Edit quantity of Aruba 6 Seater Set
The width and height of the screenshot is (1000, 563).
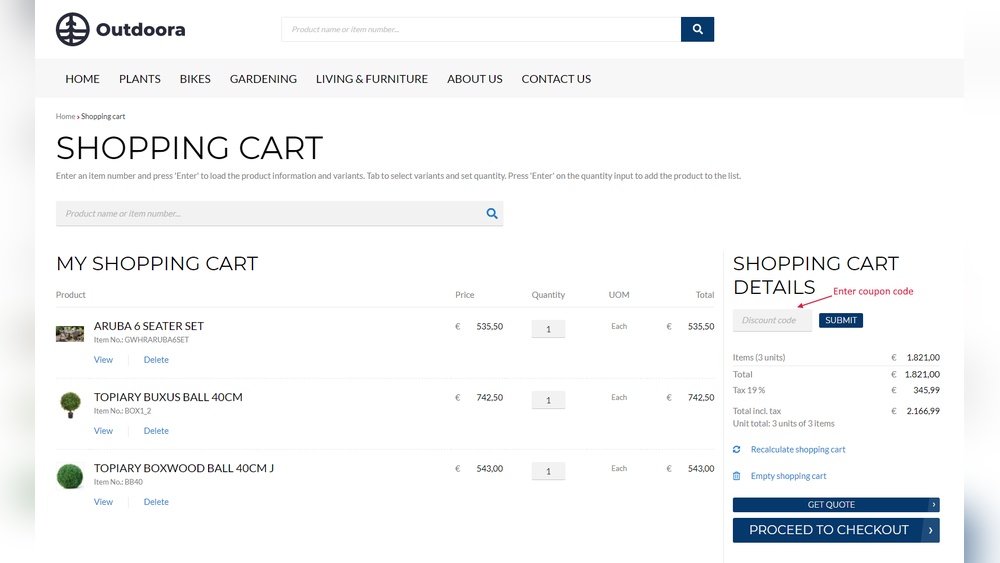point(548,329)
